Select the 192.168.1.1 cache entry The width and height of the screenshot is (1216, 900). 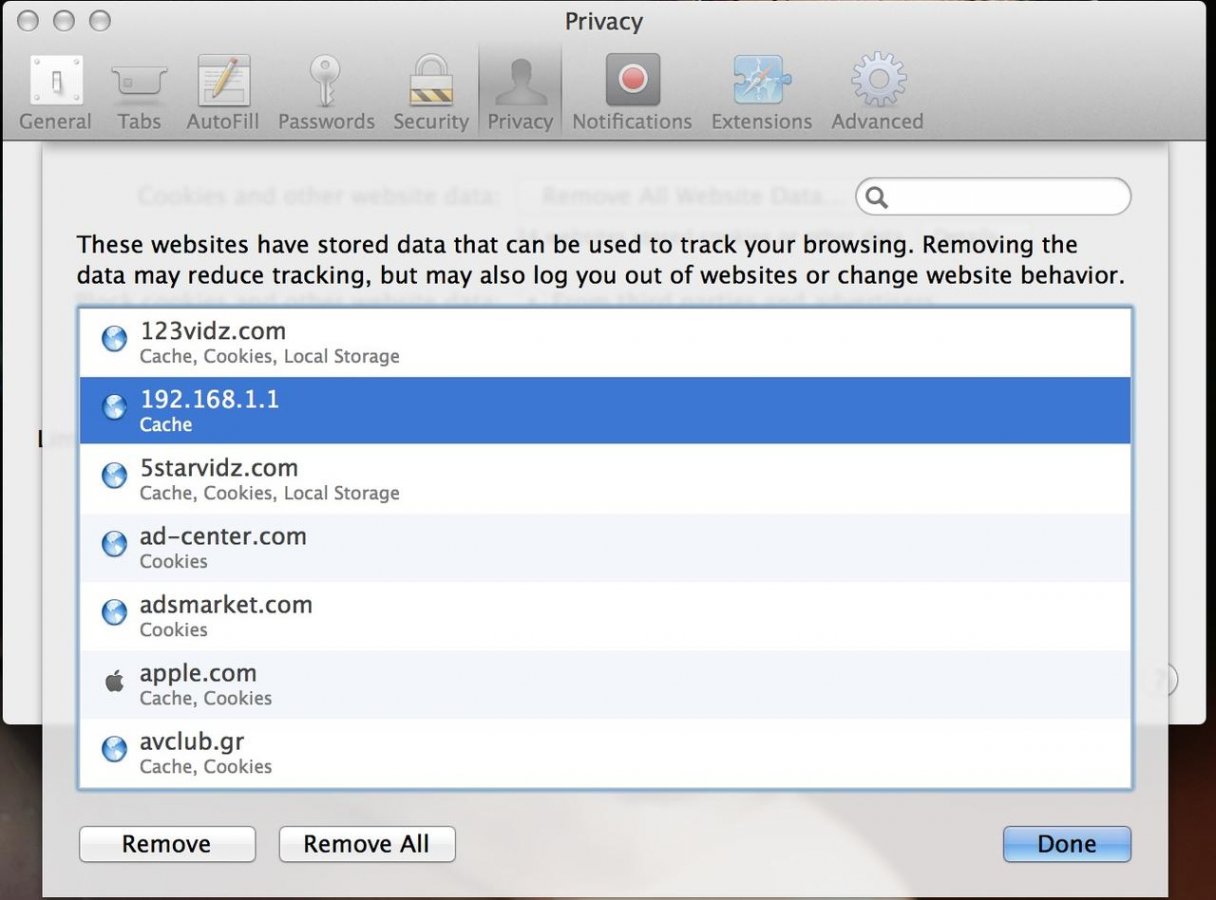tap(605, 410)
